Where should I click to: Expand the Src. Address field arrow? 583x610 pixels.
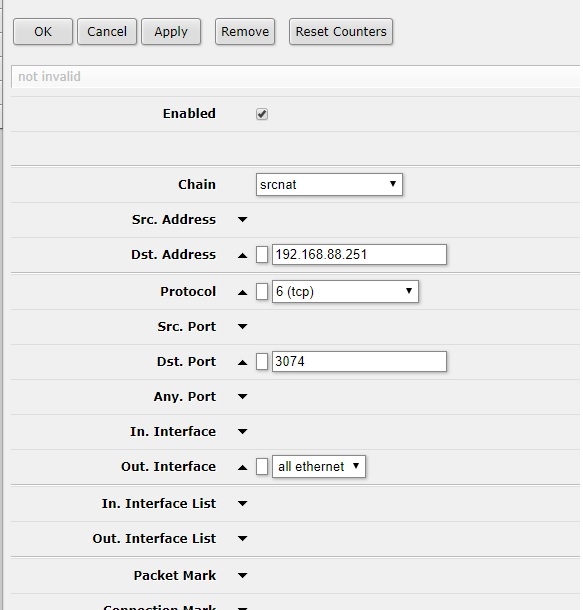pos(242,220)
